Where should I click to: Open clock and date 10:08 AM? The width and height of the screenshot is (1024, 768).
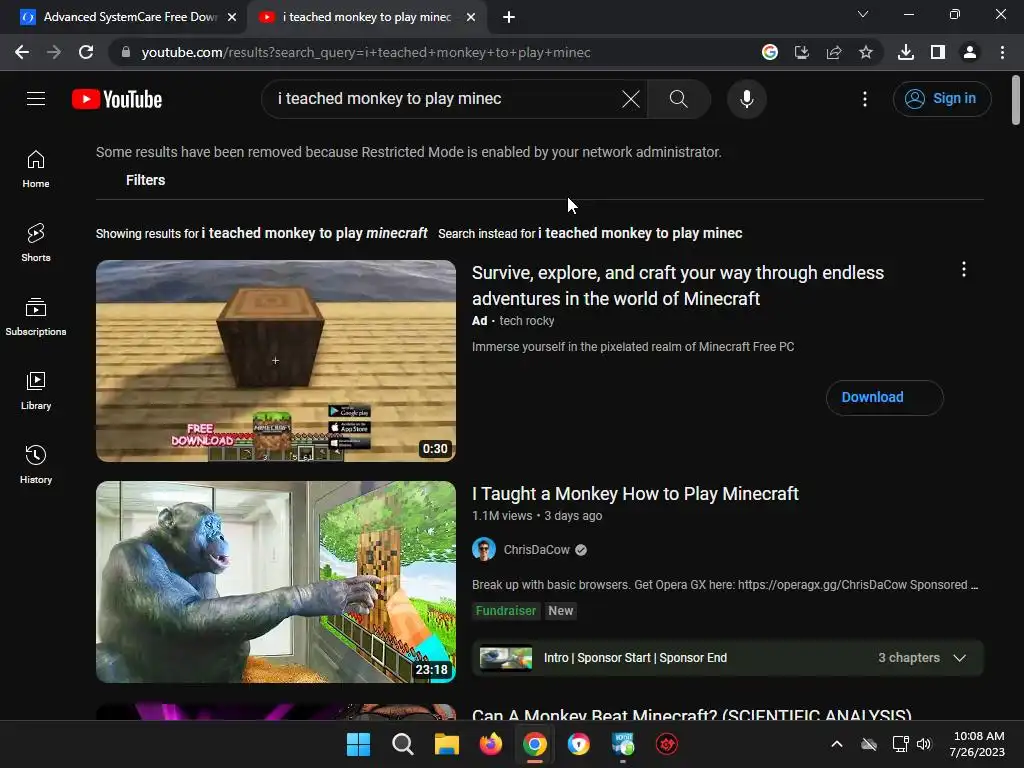coord(978,744)
